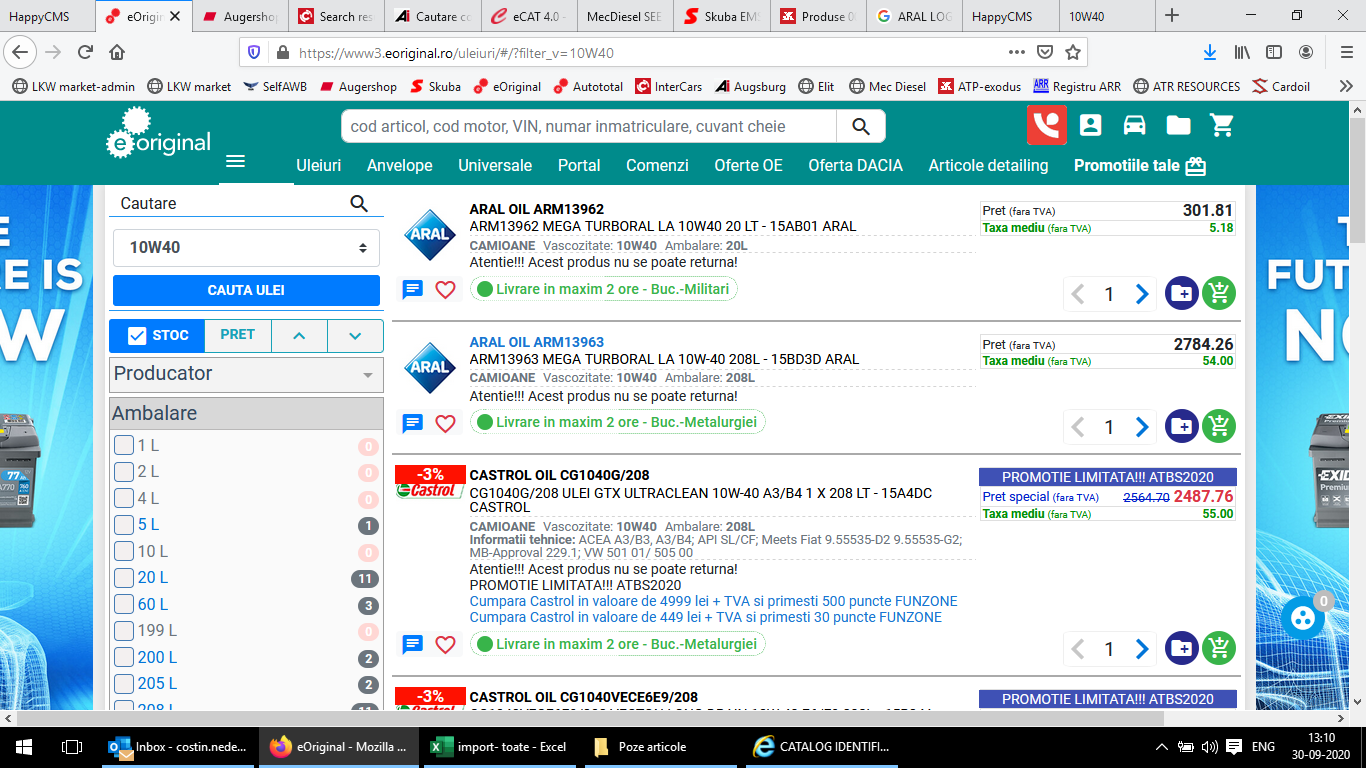Show more bookmarks with toolbar overflow chevron
The width and height of the screenshot is (1366, 768).
(1346, 86)
